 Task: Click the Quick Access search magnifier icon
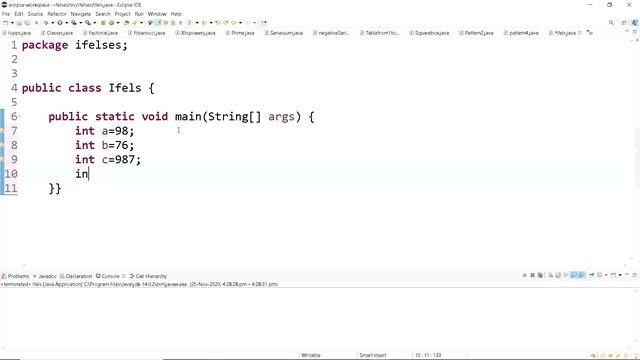point(611,23)
